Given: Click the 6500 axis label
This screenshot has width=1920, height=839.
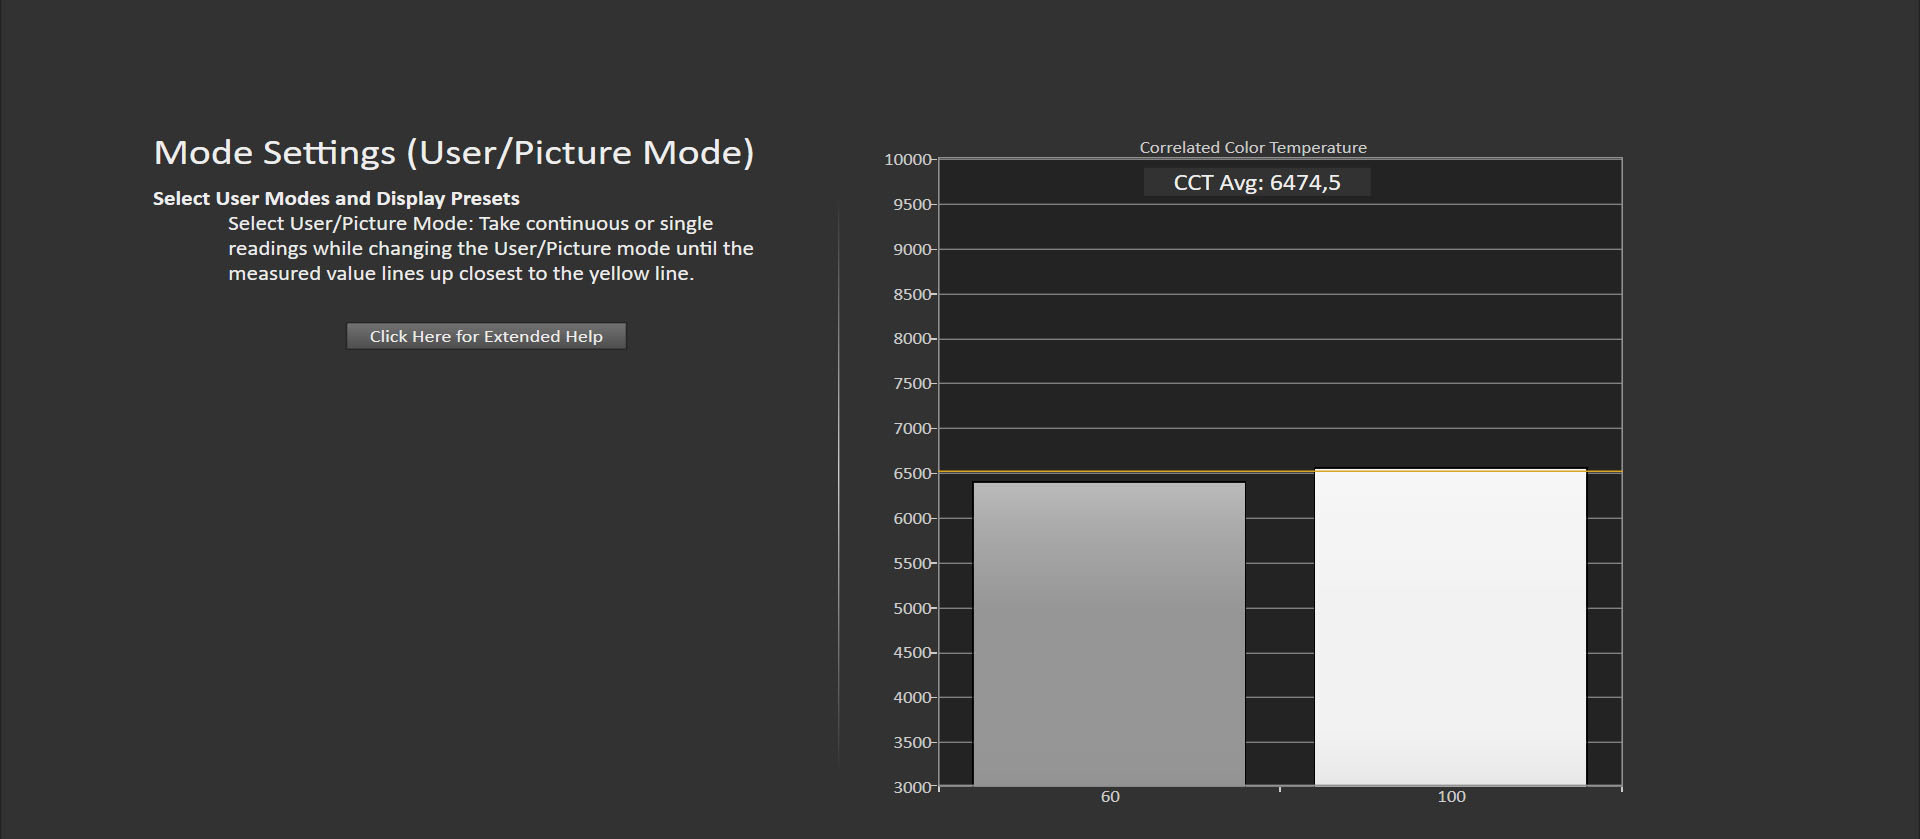Looking at the screenshot, I should pyautogui.click(x=912, y=473).
